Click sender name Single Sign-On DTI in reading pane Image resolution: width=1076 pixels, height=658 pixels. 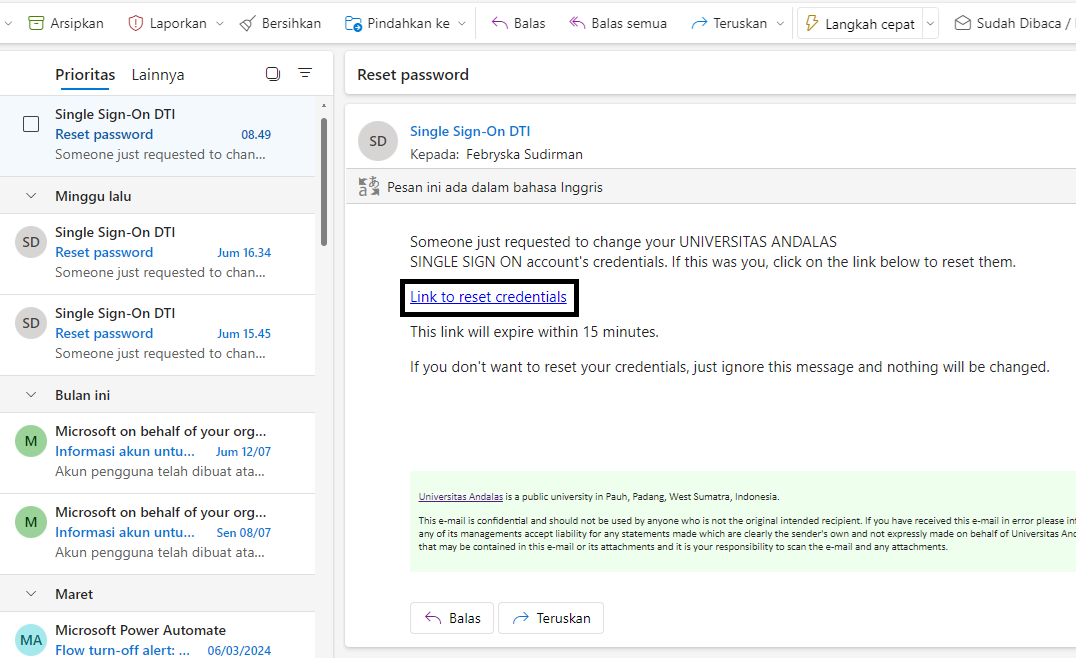470,131
